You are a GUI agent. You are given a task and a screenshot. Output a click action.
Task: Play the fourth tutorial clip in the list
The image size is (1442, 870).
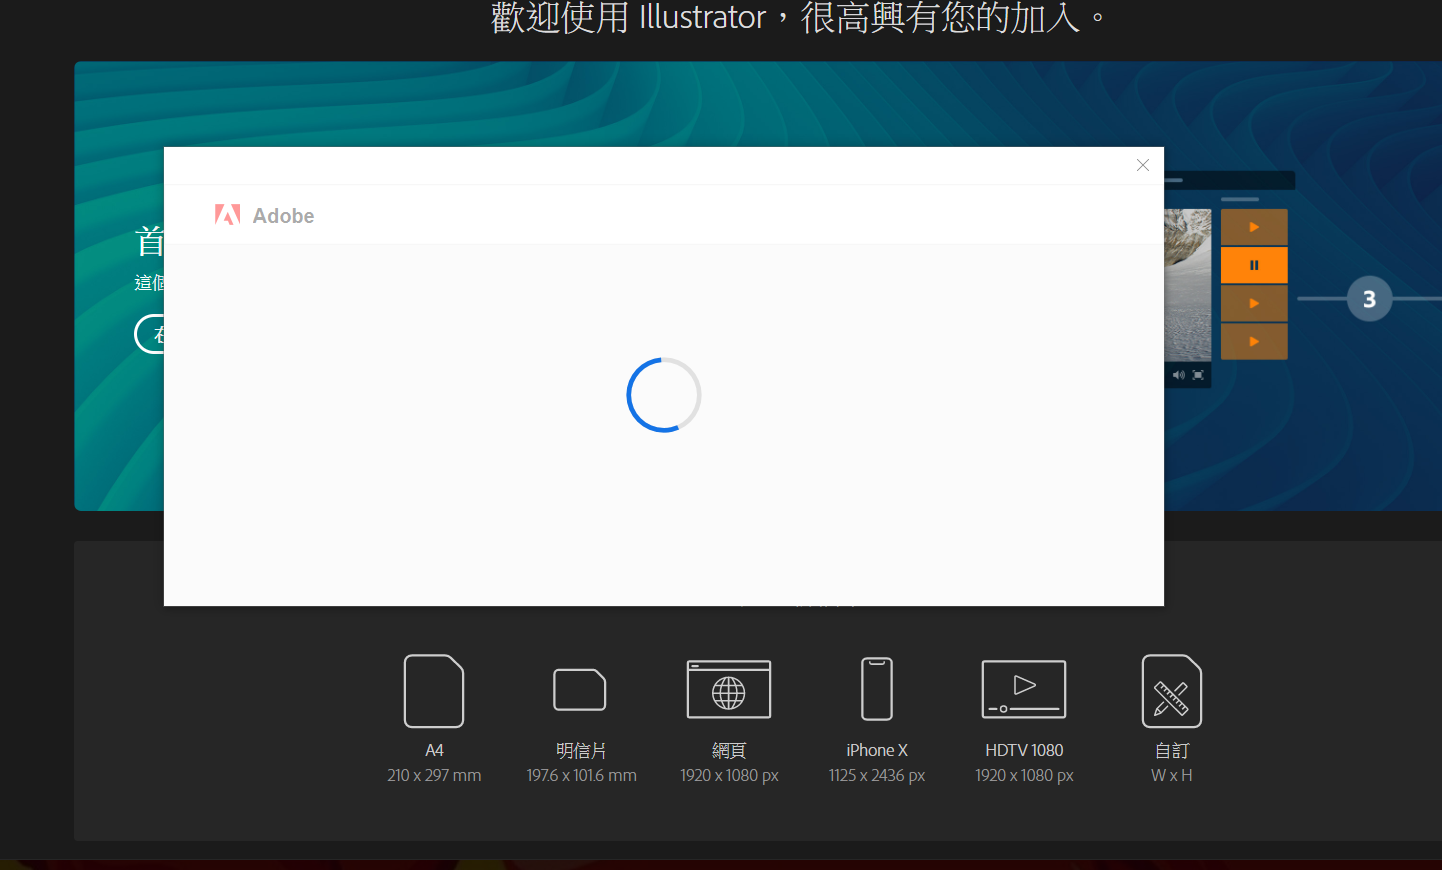(1254, 341)
